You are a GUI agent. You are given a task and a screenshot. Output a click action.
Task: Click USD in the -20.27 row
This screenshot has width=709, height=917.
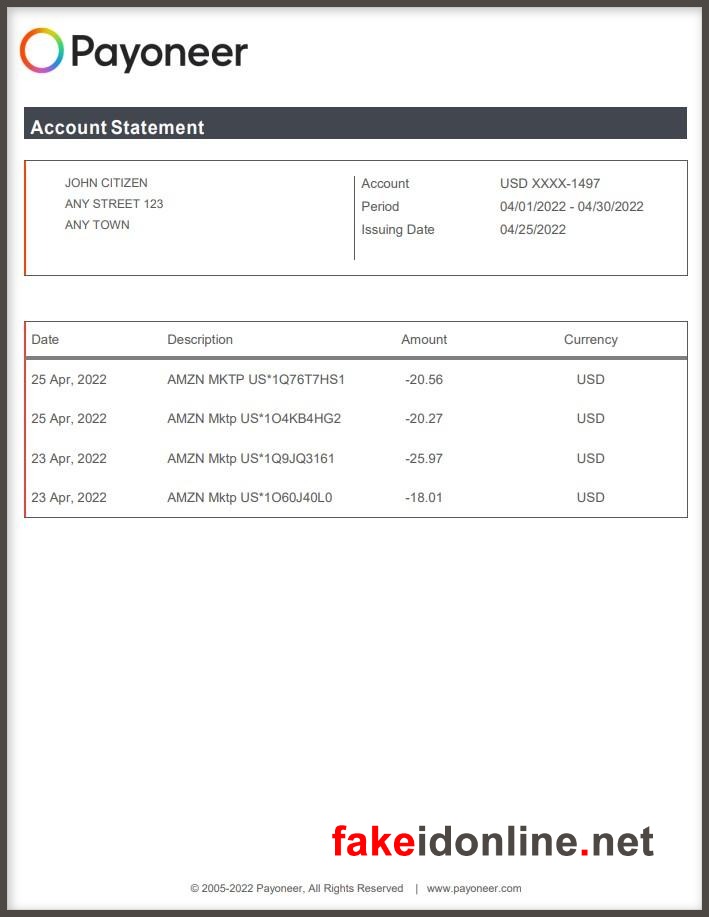(x=591, y=419)
